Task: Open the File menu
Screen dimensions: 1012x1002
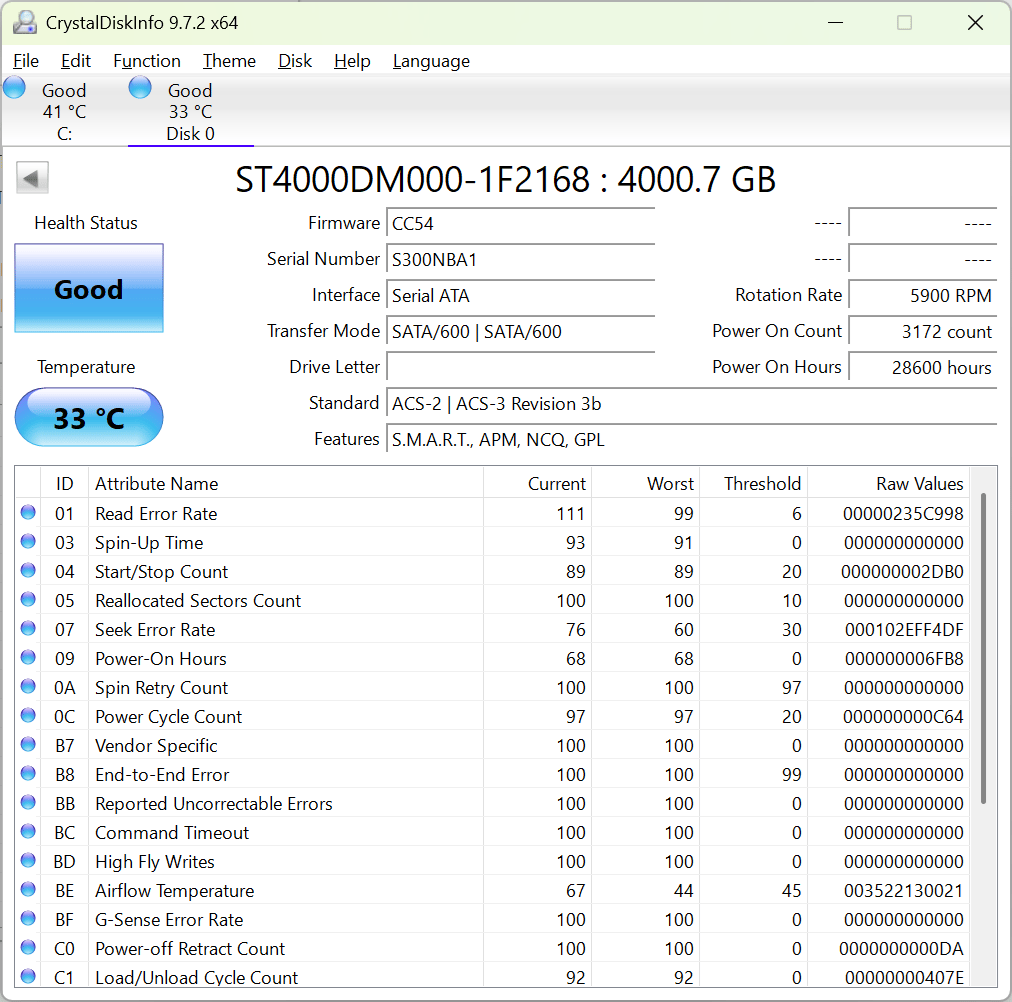Action: pyautogui.click(x=26, y=61)
